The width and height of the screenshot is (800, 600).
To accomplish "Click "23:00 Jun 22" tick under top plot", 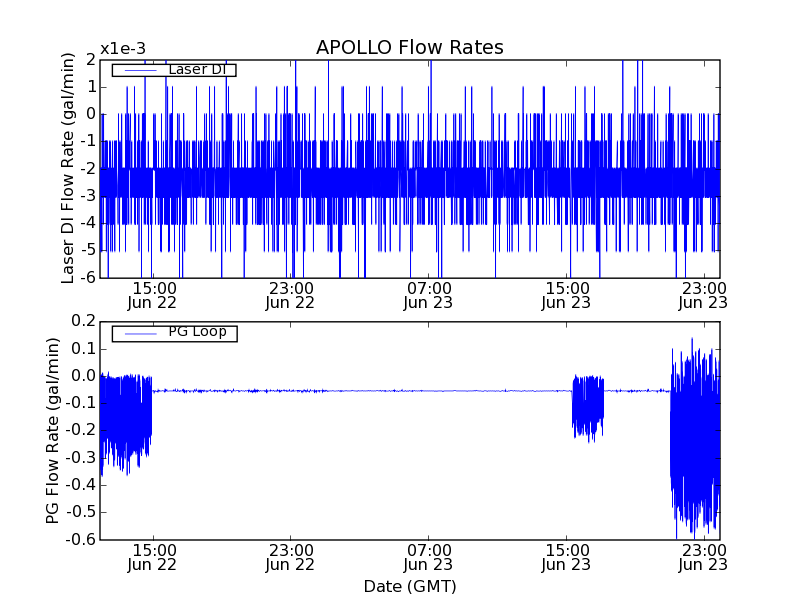I will (x=290, y=294).
